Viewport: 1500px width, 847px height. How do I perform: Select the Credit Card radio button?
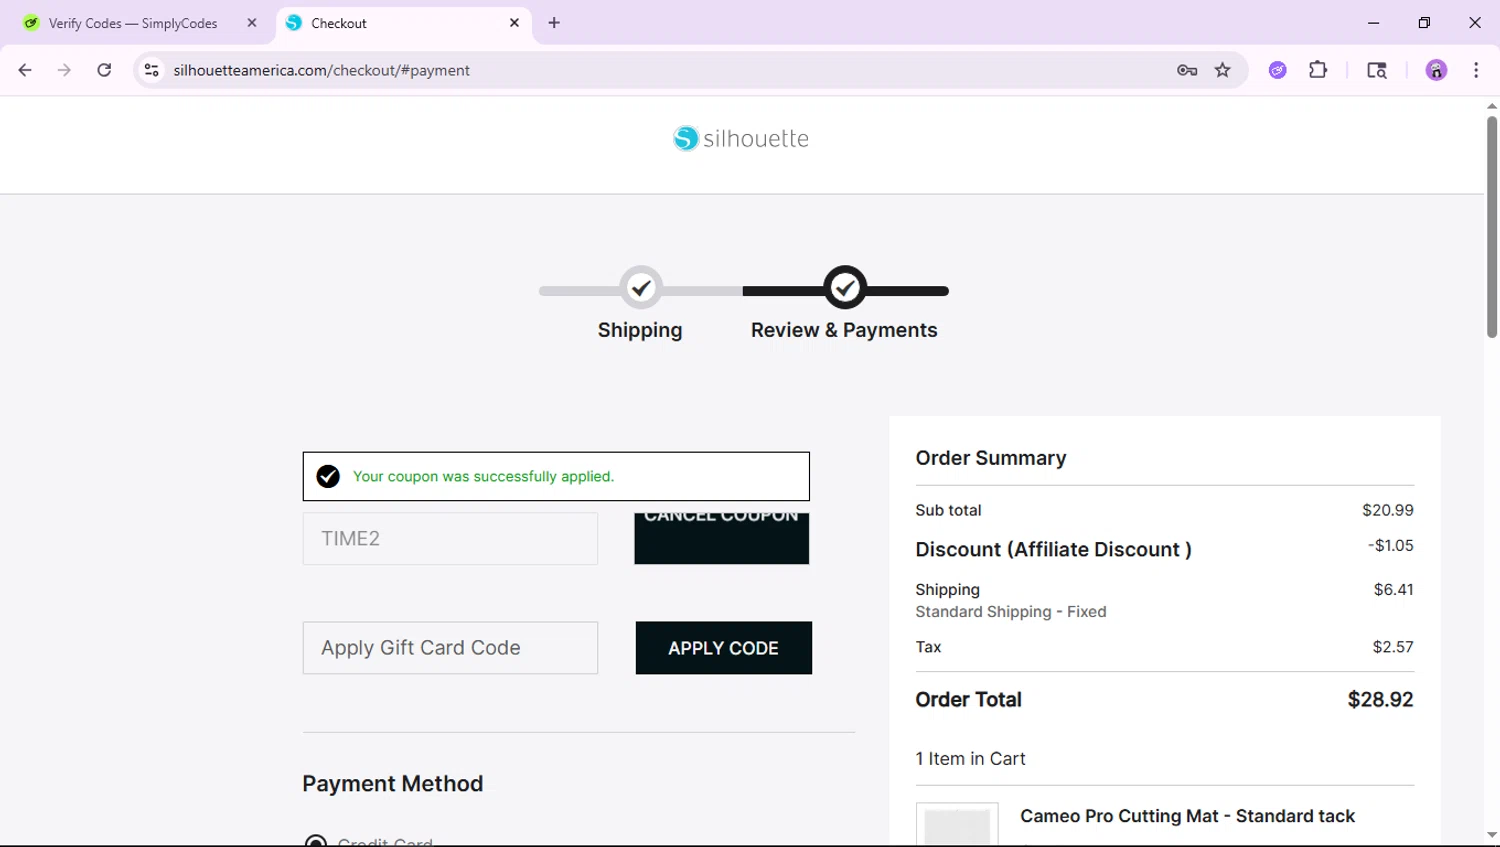(x=316, y=841)
